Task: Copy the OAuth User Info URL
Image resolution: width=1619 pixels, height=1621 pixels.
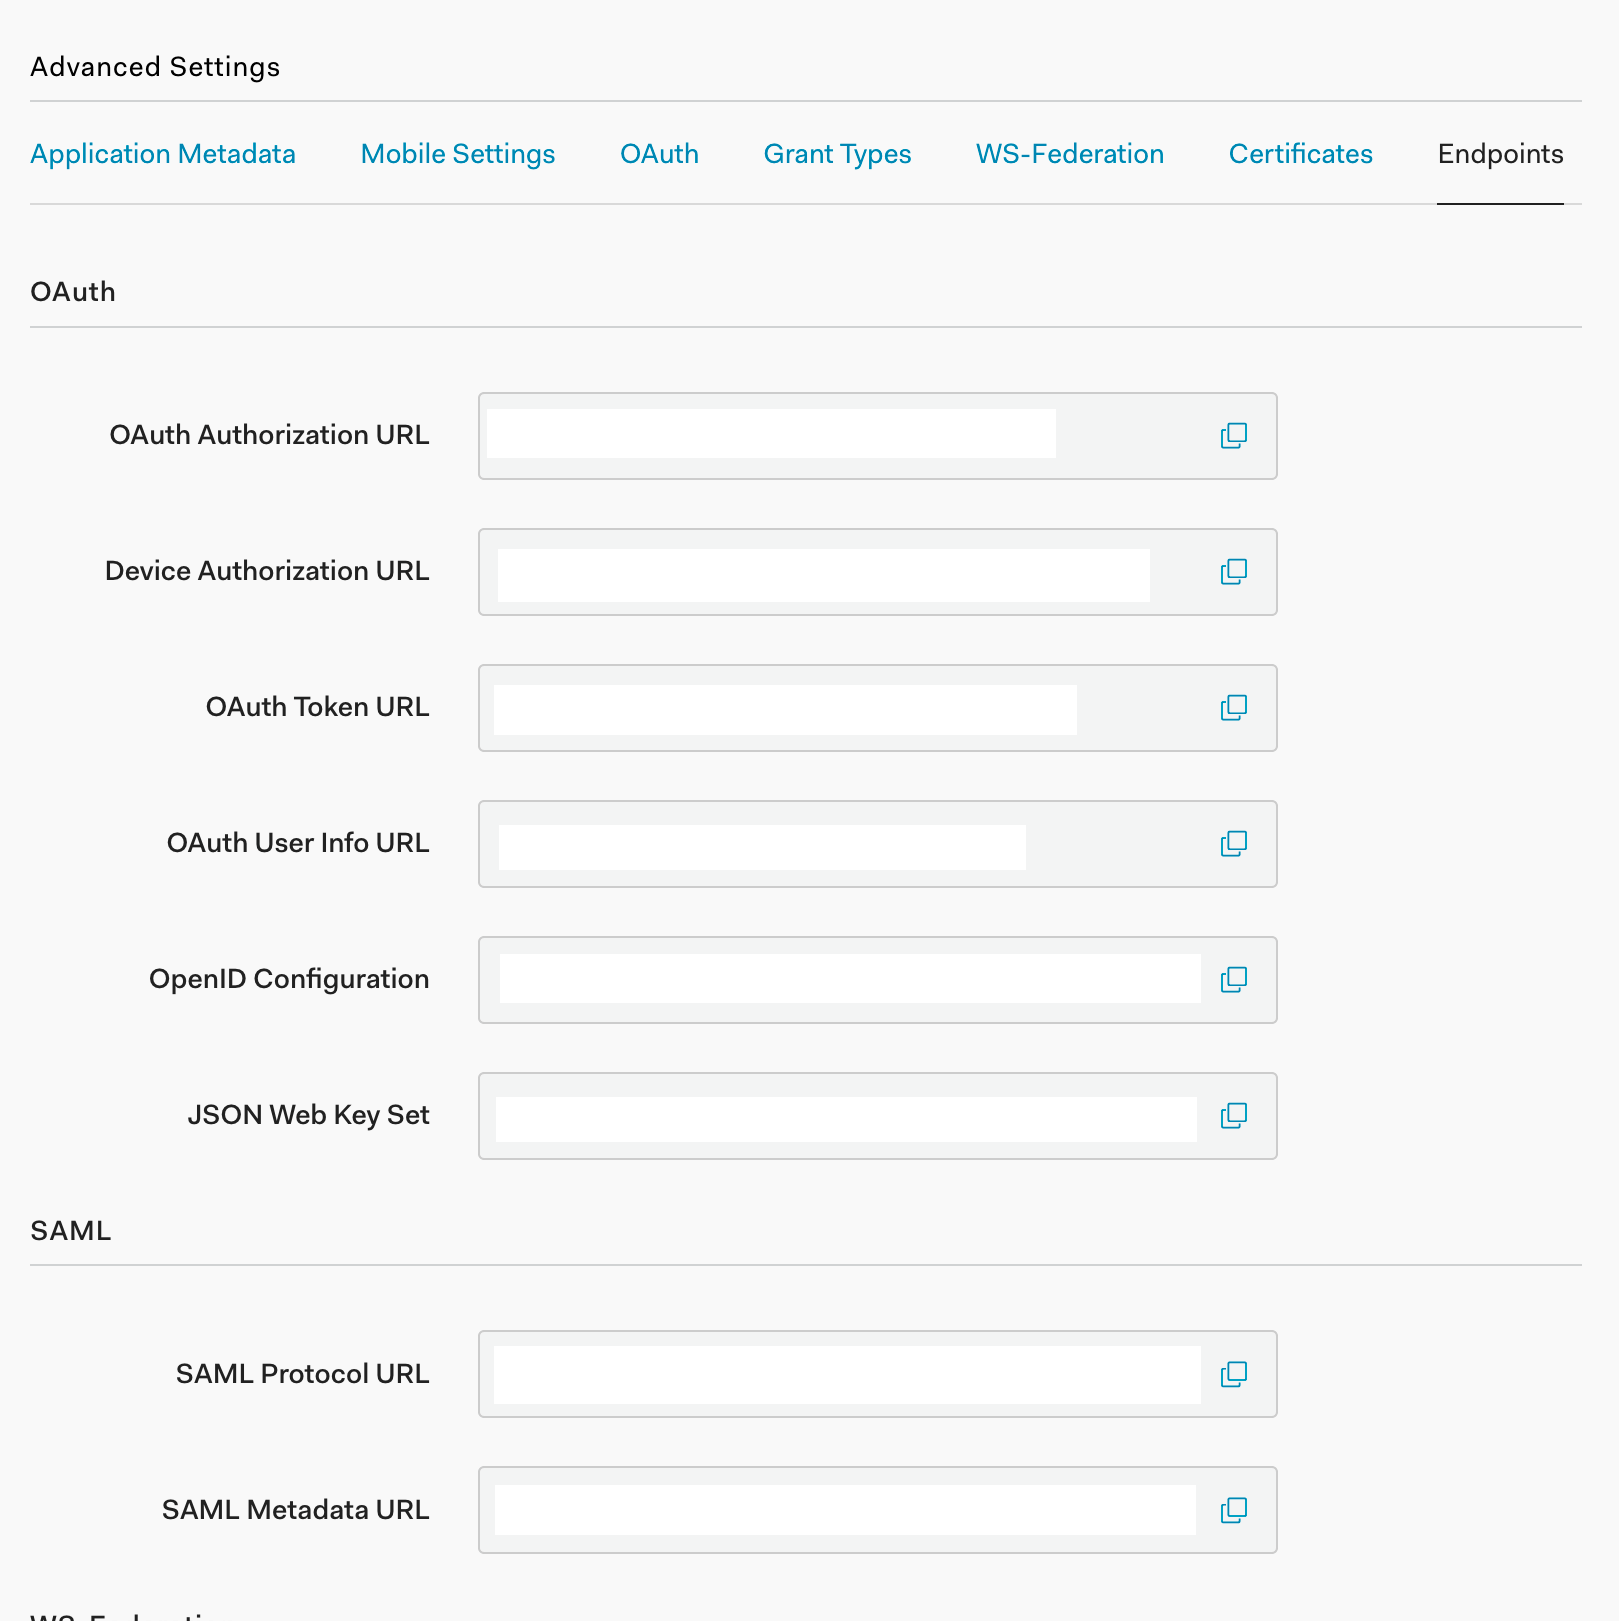Action: tap(1234, 843)
